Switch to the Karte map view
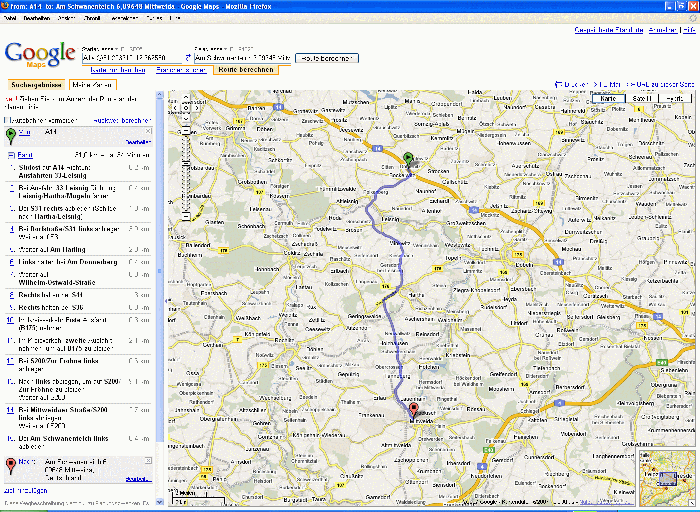 (608, 99)
